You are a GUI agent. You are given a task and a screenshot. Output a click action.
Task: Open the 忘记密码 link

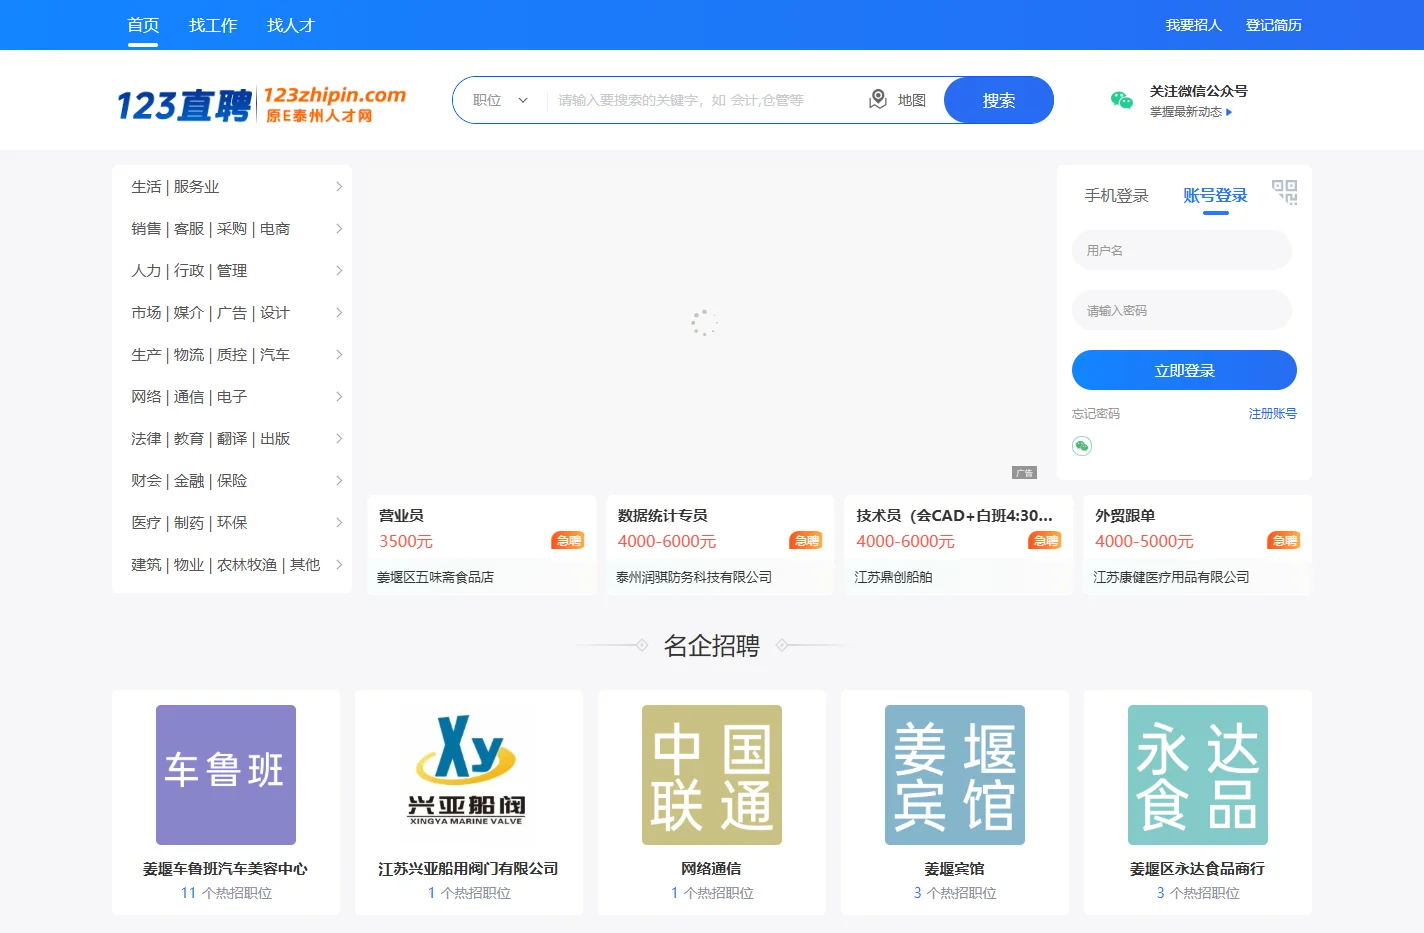coord(1096,414)
